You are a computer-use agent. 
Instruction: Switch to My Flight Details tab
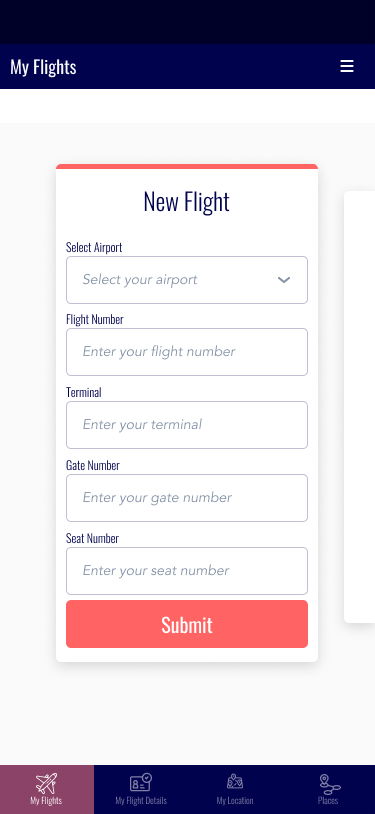[x=141, y=790]
